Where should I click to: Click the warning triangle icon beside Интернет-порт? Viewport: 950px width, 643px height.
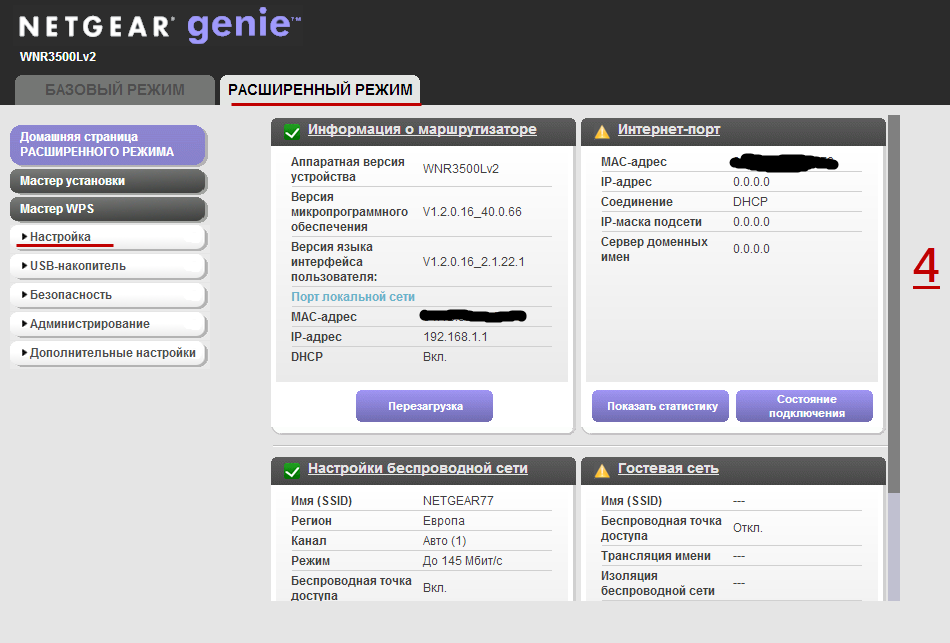point(602,132)
